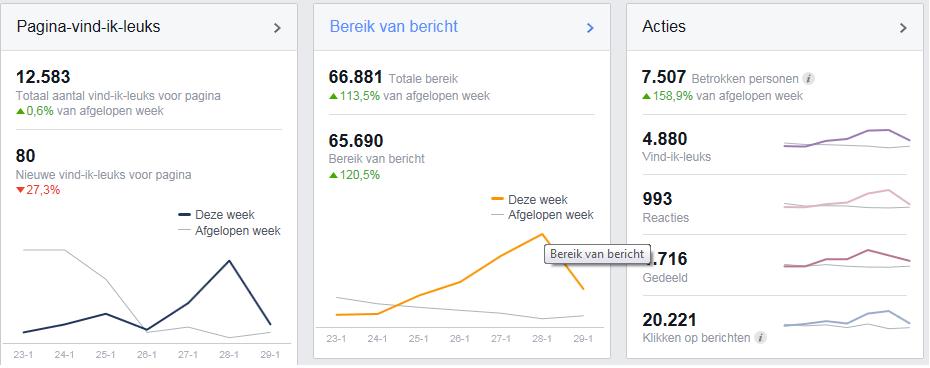Select the Gedeeld sparkline chart
The width and height of the screenshot is (930, 368).
(846, 259)
